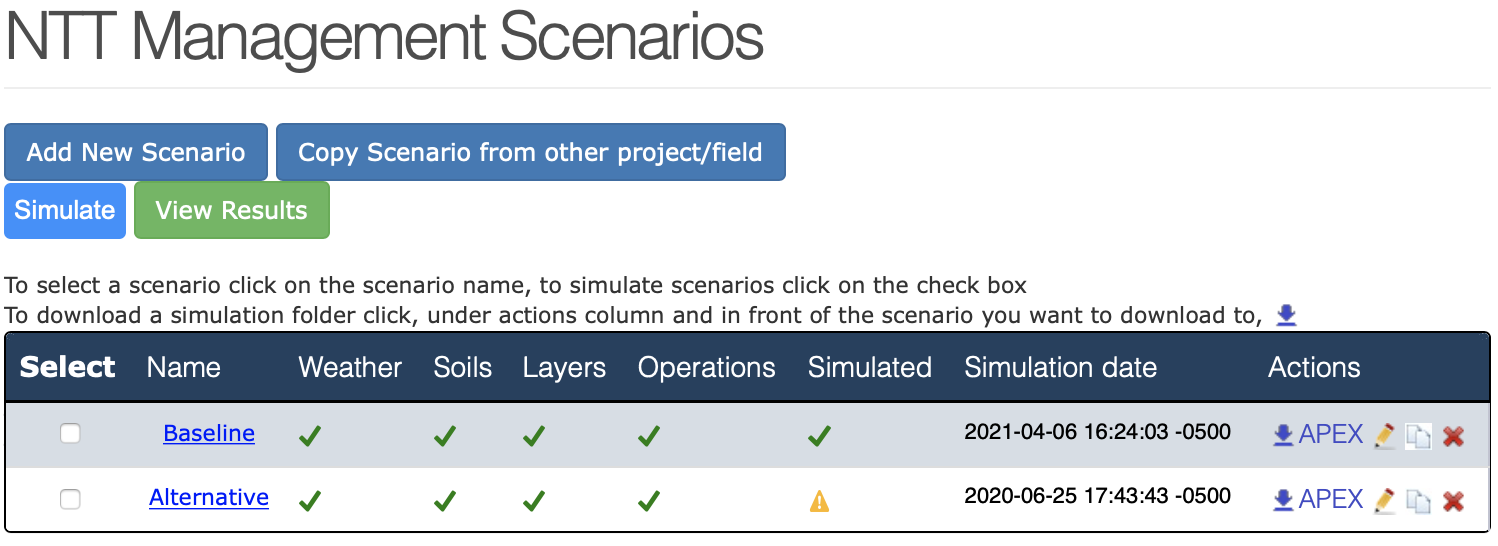Copy the Baseline scenario with the duplicate icon
The height and width of the screenshot is (546, 1498).
coord(1418,436)
